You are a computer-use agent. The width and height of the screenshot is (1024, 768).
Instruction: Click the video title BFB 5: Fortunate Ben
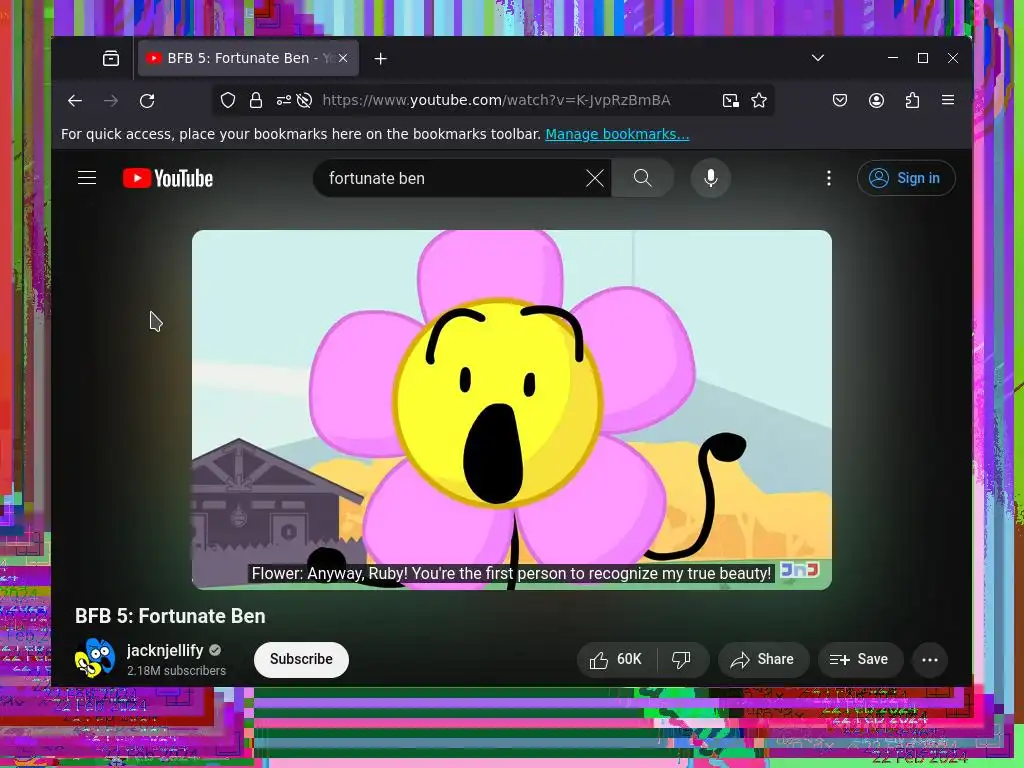point(170,616)
